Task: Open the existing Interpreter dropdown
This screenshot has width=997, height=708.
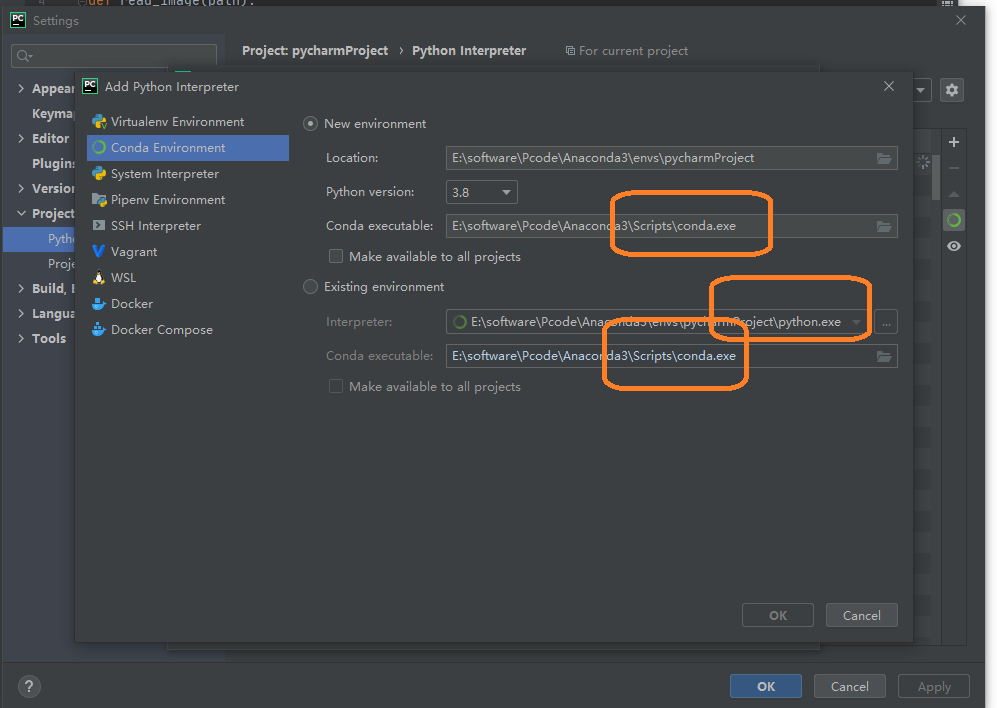Action: 856,322
